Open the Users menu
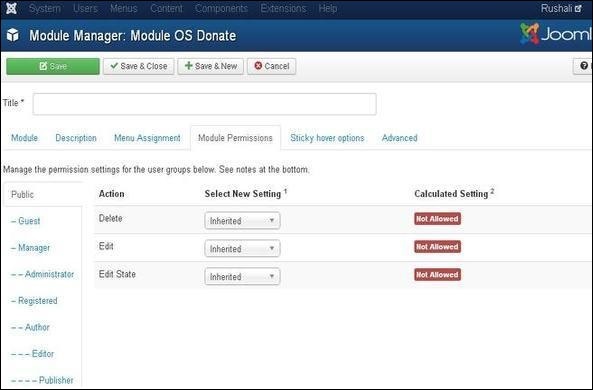 (x=85, y=8)
